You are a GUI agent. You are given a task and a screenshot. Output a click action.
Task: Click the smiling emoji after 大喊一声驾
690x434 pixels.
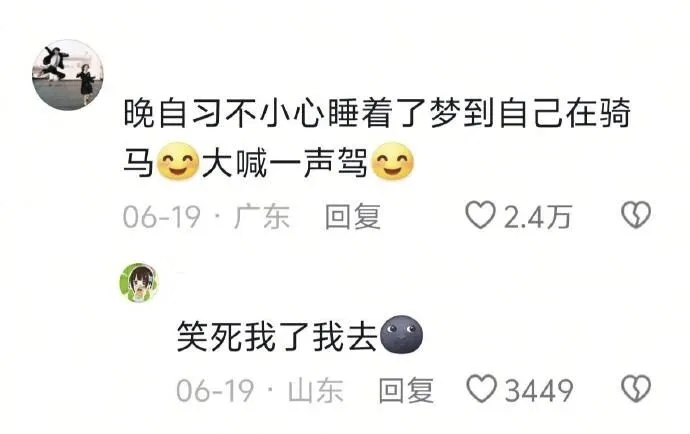(x=393, y=162)
